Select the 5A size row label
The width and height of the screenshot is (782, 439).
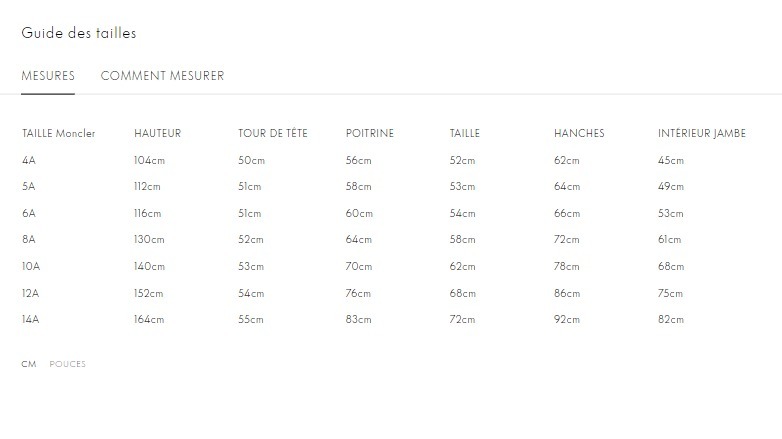(29, 187)
